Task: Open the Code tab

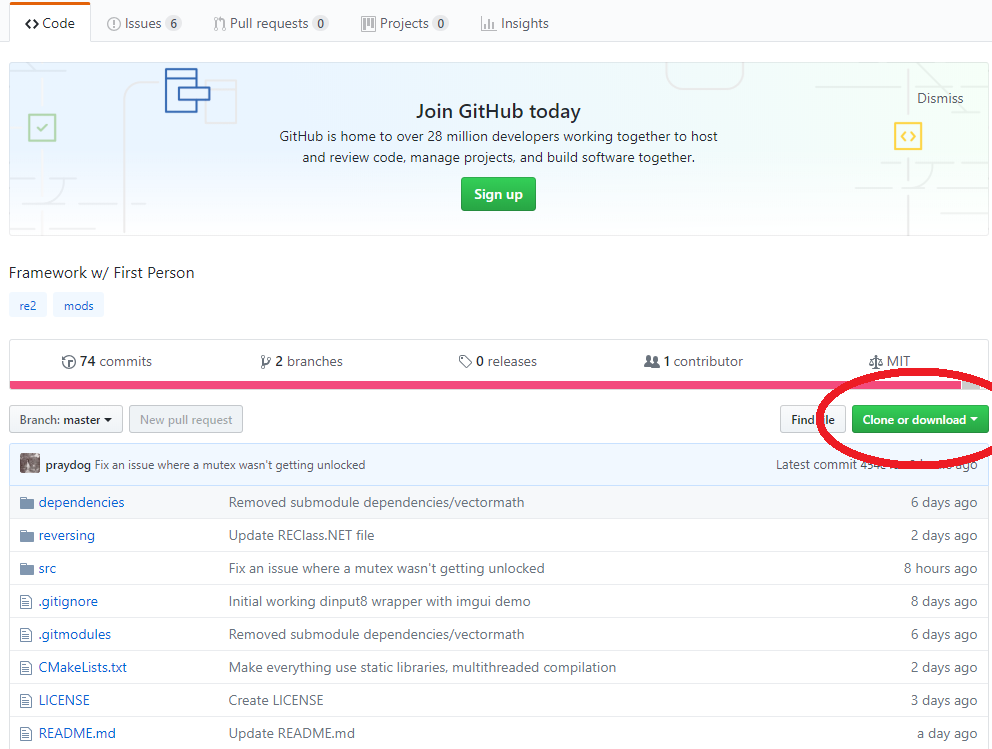Action: click(x=49, y=23)
